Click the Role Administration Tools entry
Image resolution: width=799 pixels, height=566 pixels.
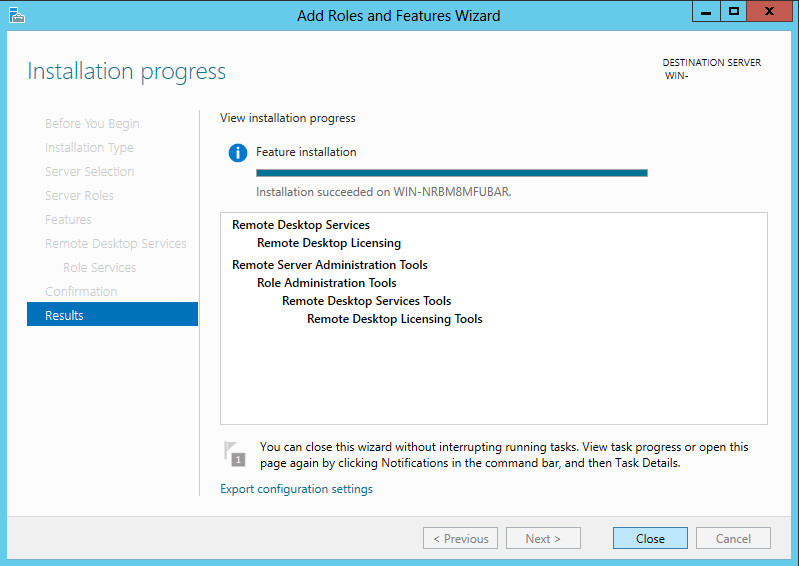[x=327, y=283]
